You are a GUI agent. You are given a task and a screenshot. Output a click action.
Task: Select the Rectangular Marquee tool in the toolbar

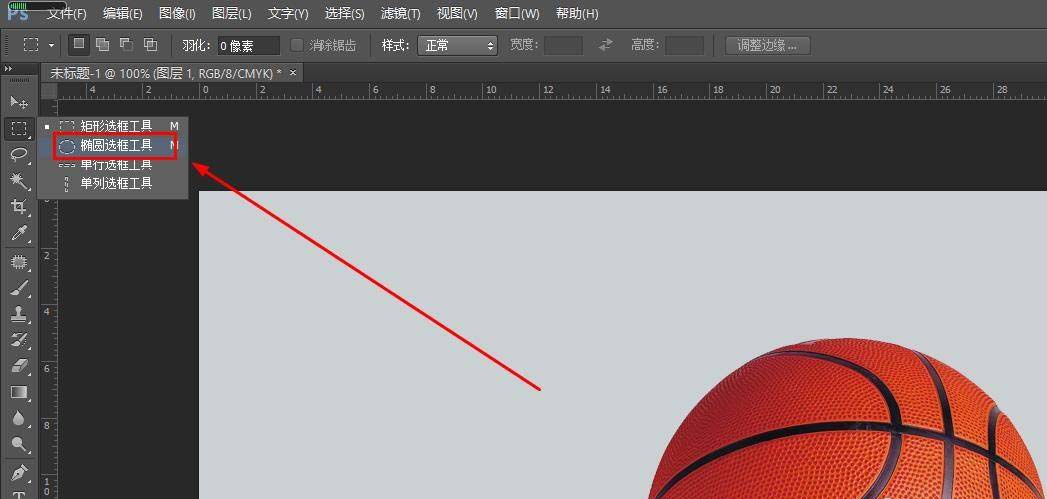(x=19, y=128)
